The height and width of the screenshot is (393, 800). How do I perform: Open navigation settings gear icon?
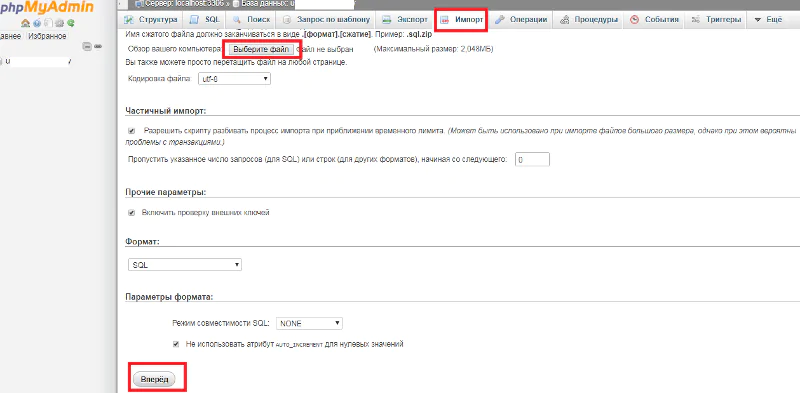click(60, 23)
